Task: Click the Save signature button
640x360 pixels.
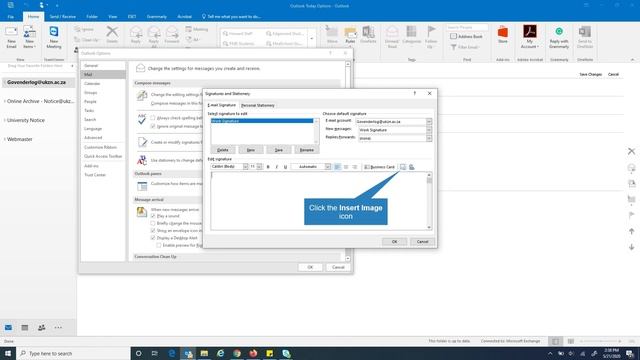Action: [278, 150]
